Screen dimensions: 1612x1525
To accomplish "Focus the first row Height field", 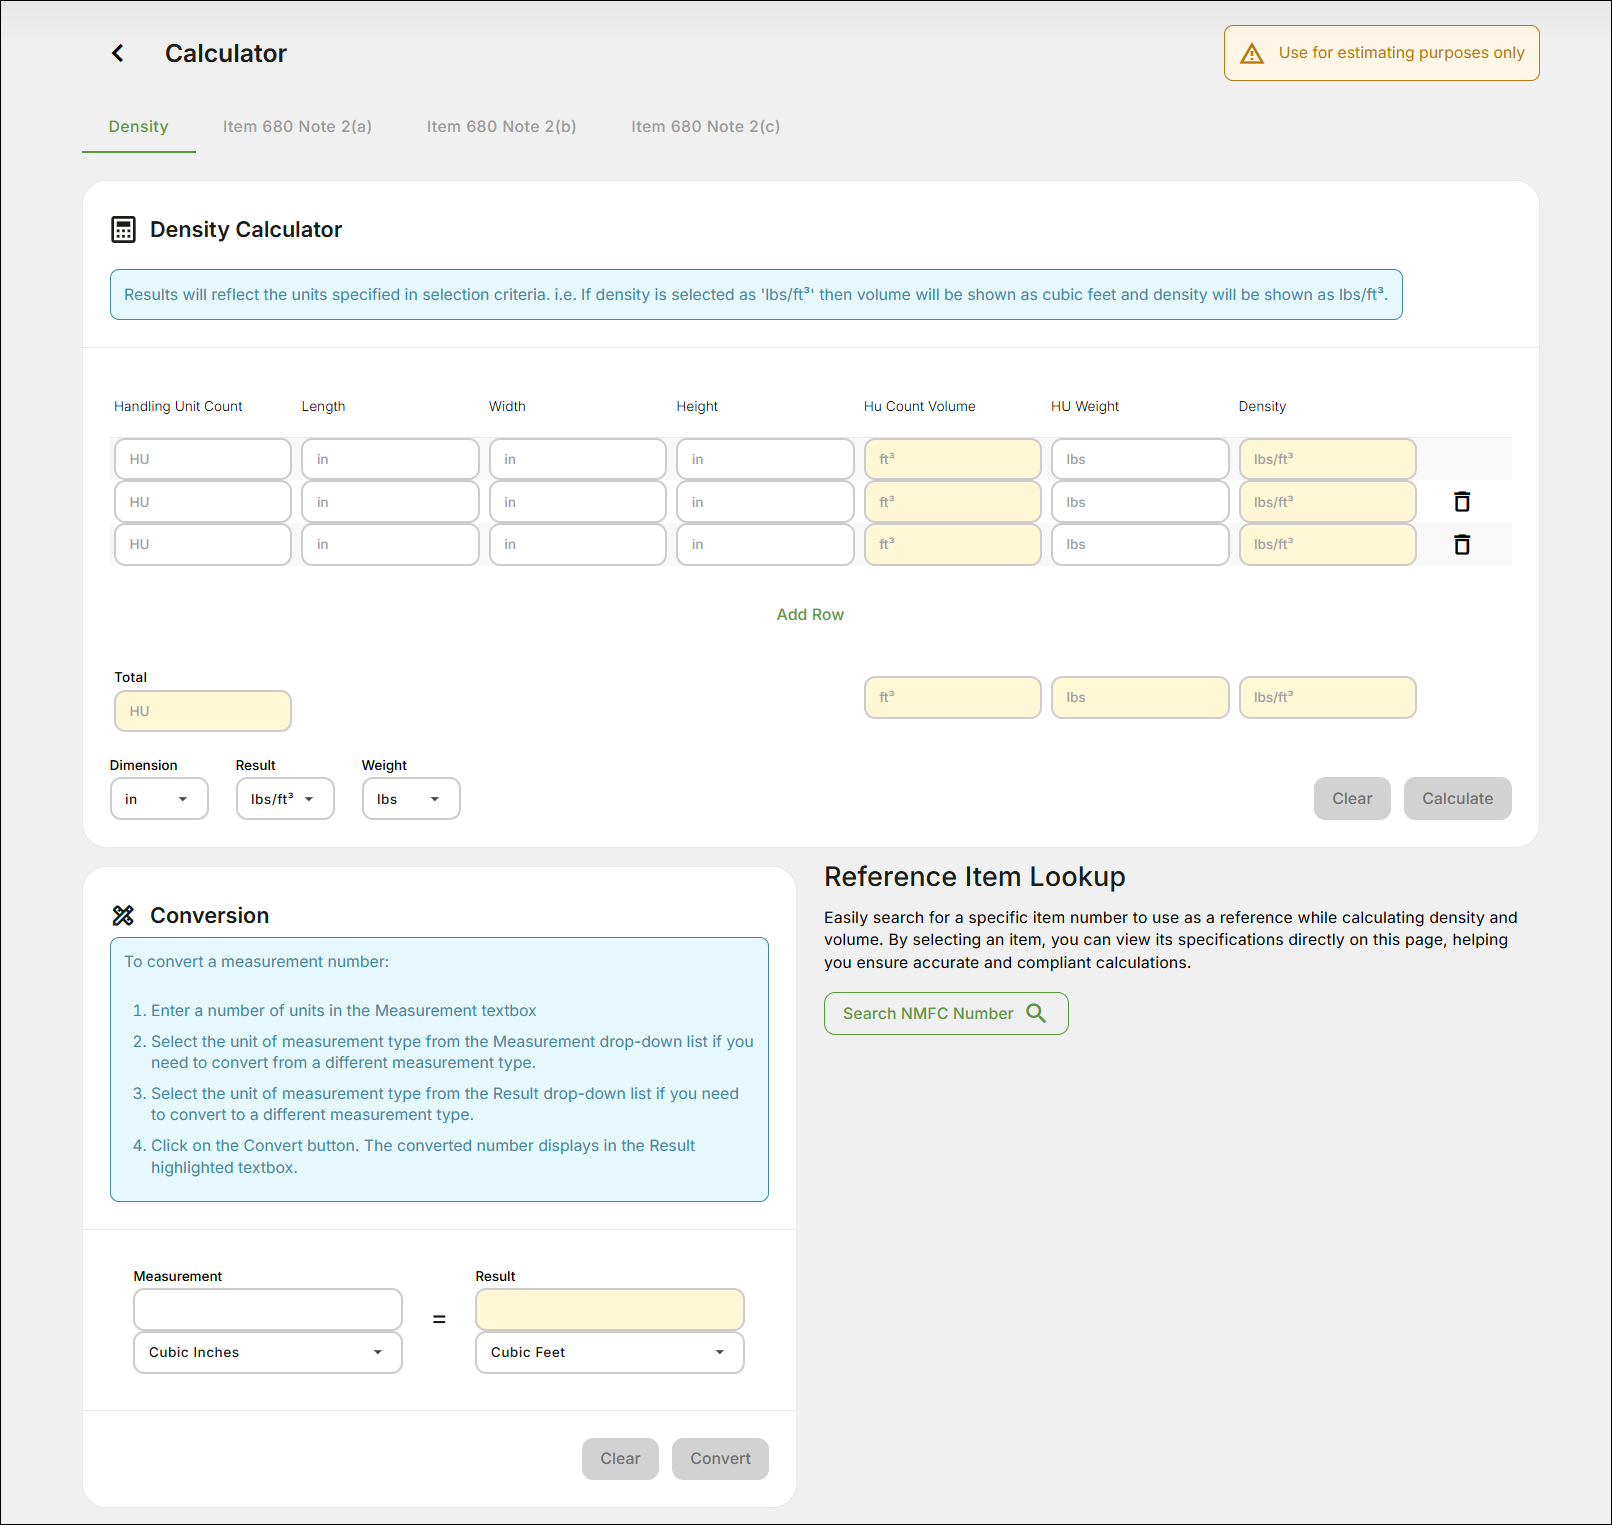I will pyautogui.click(x=765, y=459).
